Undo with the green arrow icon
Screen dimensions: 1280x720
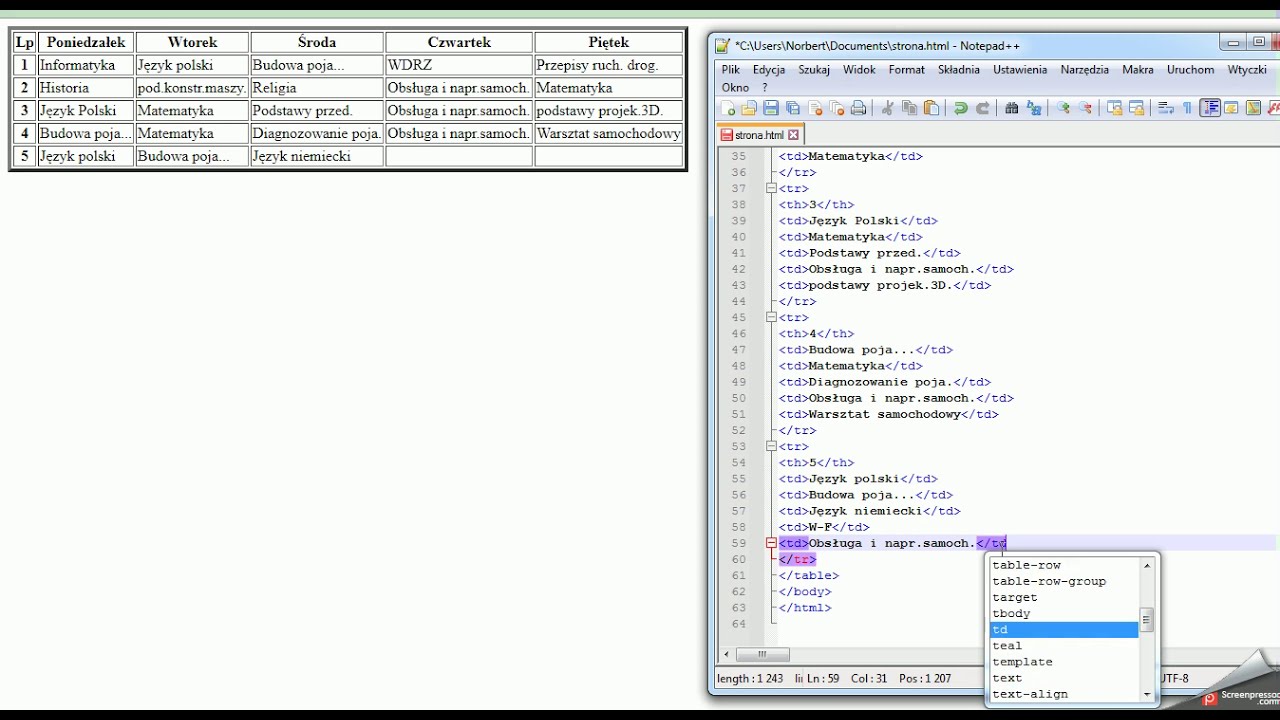[x=961, y=108]
